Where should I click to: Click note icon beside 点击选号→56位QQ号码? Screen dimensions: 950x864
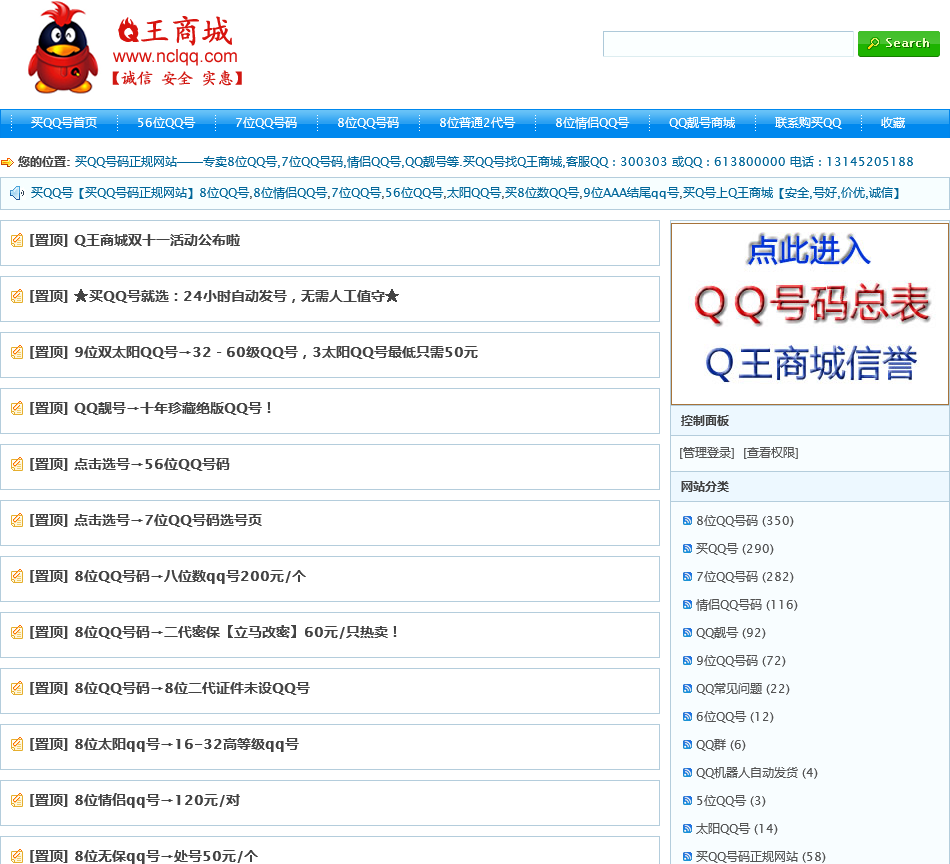(17, 464)
